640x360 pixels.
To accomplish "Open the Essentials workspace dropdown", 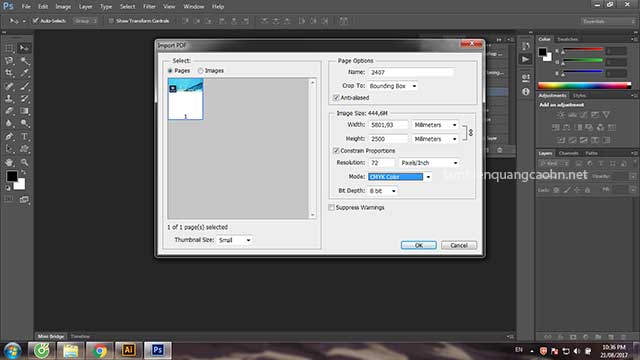I will (608, 21).
